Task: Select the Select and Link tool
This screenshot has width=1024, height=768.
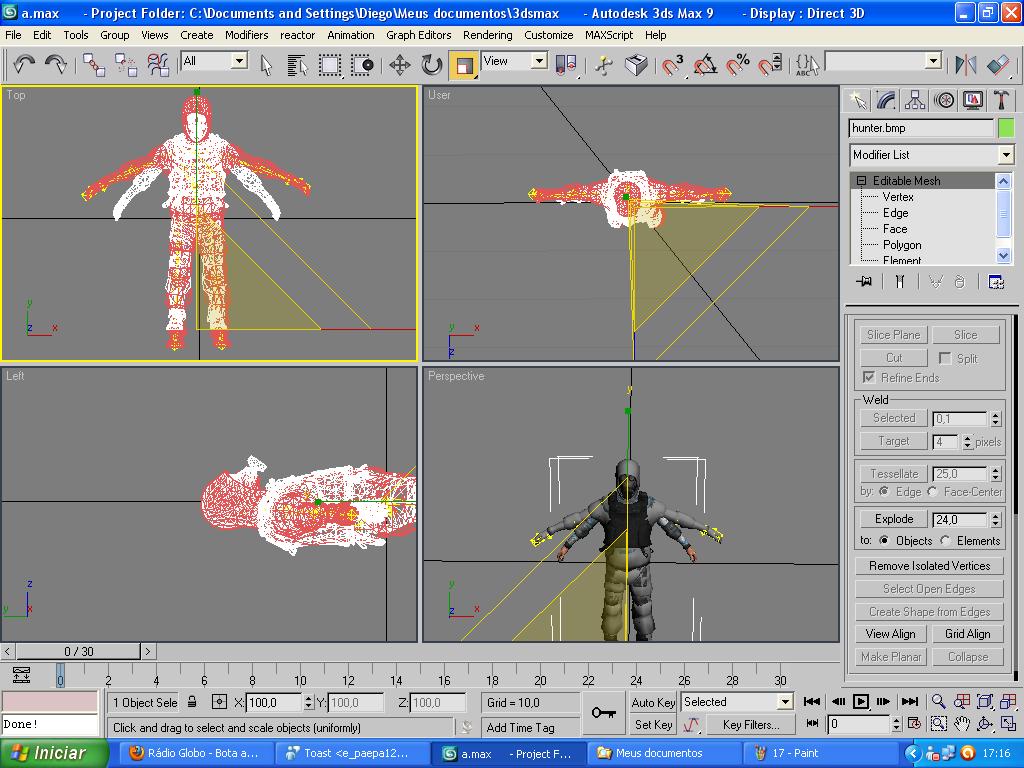Action: (x=93, y=65)
